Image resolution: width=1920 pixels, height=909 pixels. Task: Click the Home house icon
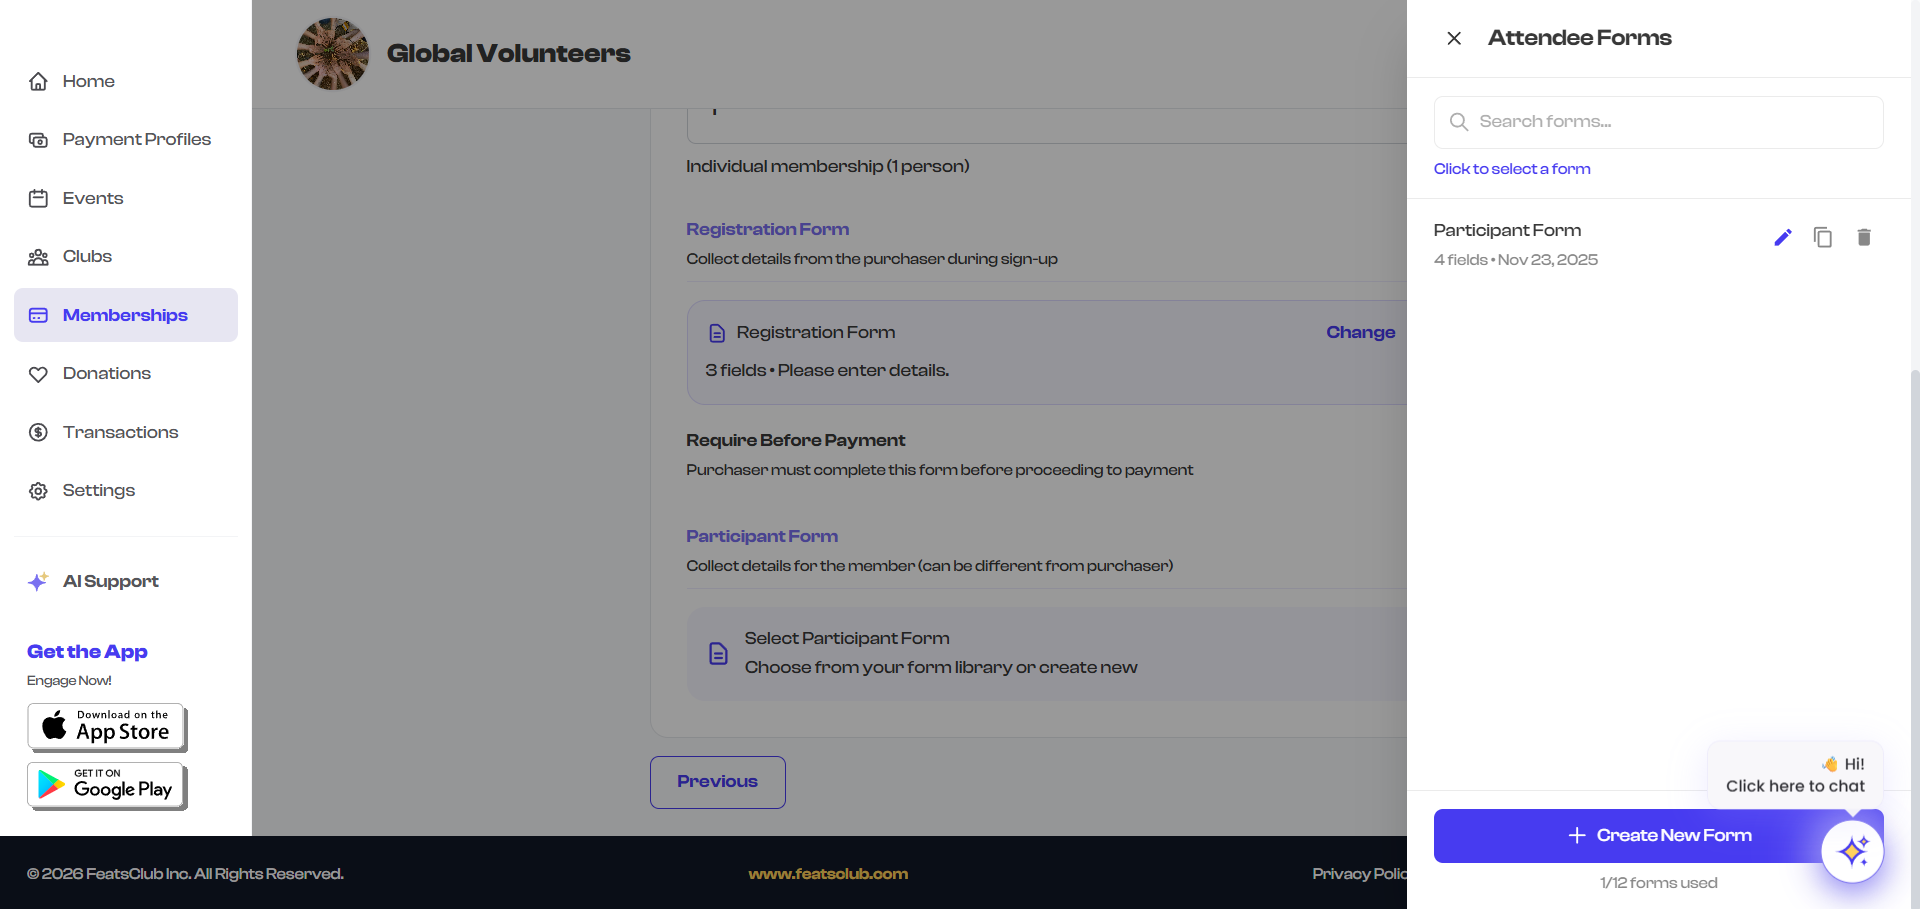click(38, 81)
